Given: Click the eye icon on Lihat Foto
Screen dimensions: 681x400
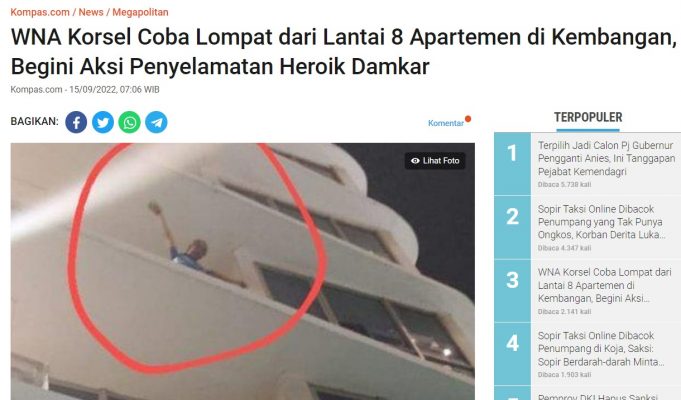Looking at the screenshot, I should [x=415, y=161].
